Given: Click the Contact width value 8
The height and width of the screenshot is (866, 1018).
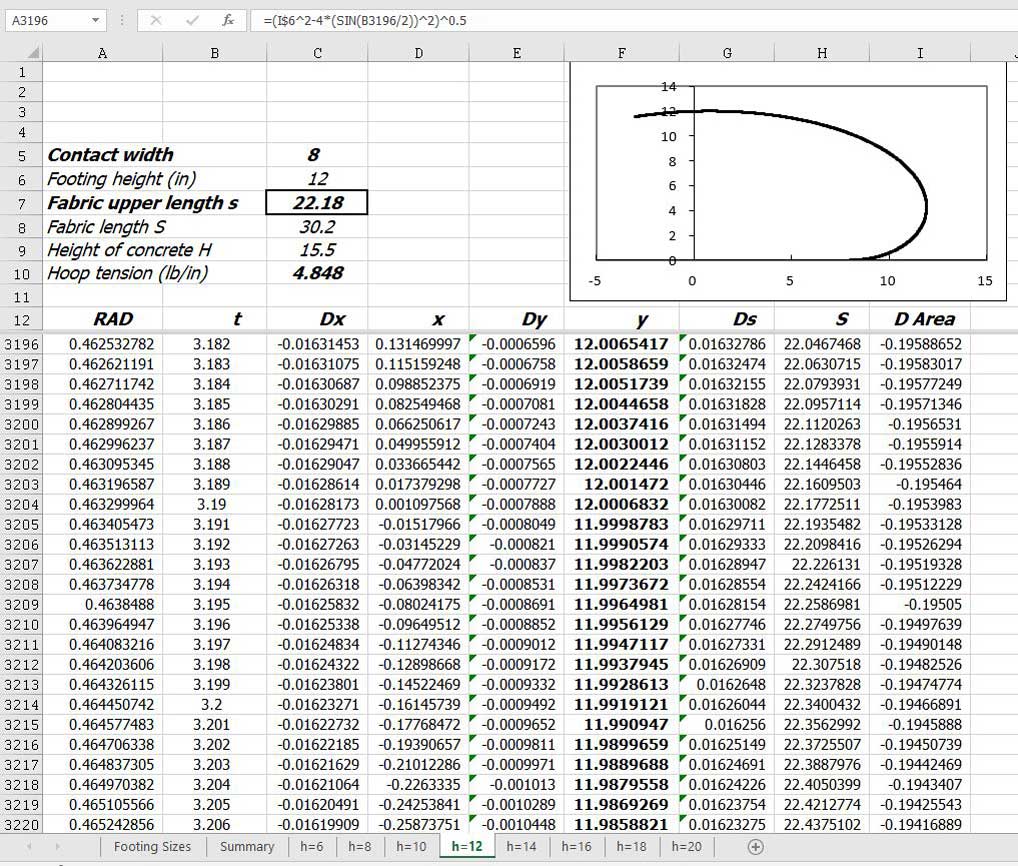Looking at the screenshot, I should tap(317, 155).
